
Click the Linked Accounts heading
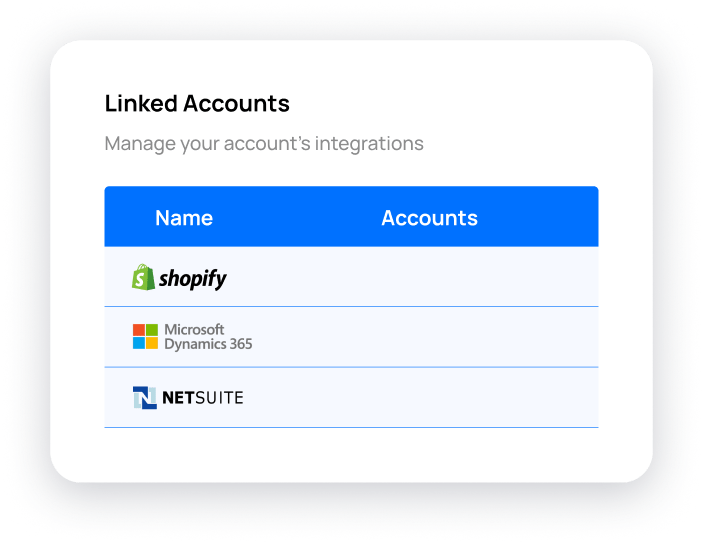click(197, 103)
